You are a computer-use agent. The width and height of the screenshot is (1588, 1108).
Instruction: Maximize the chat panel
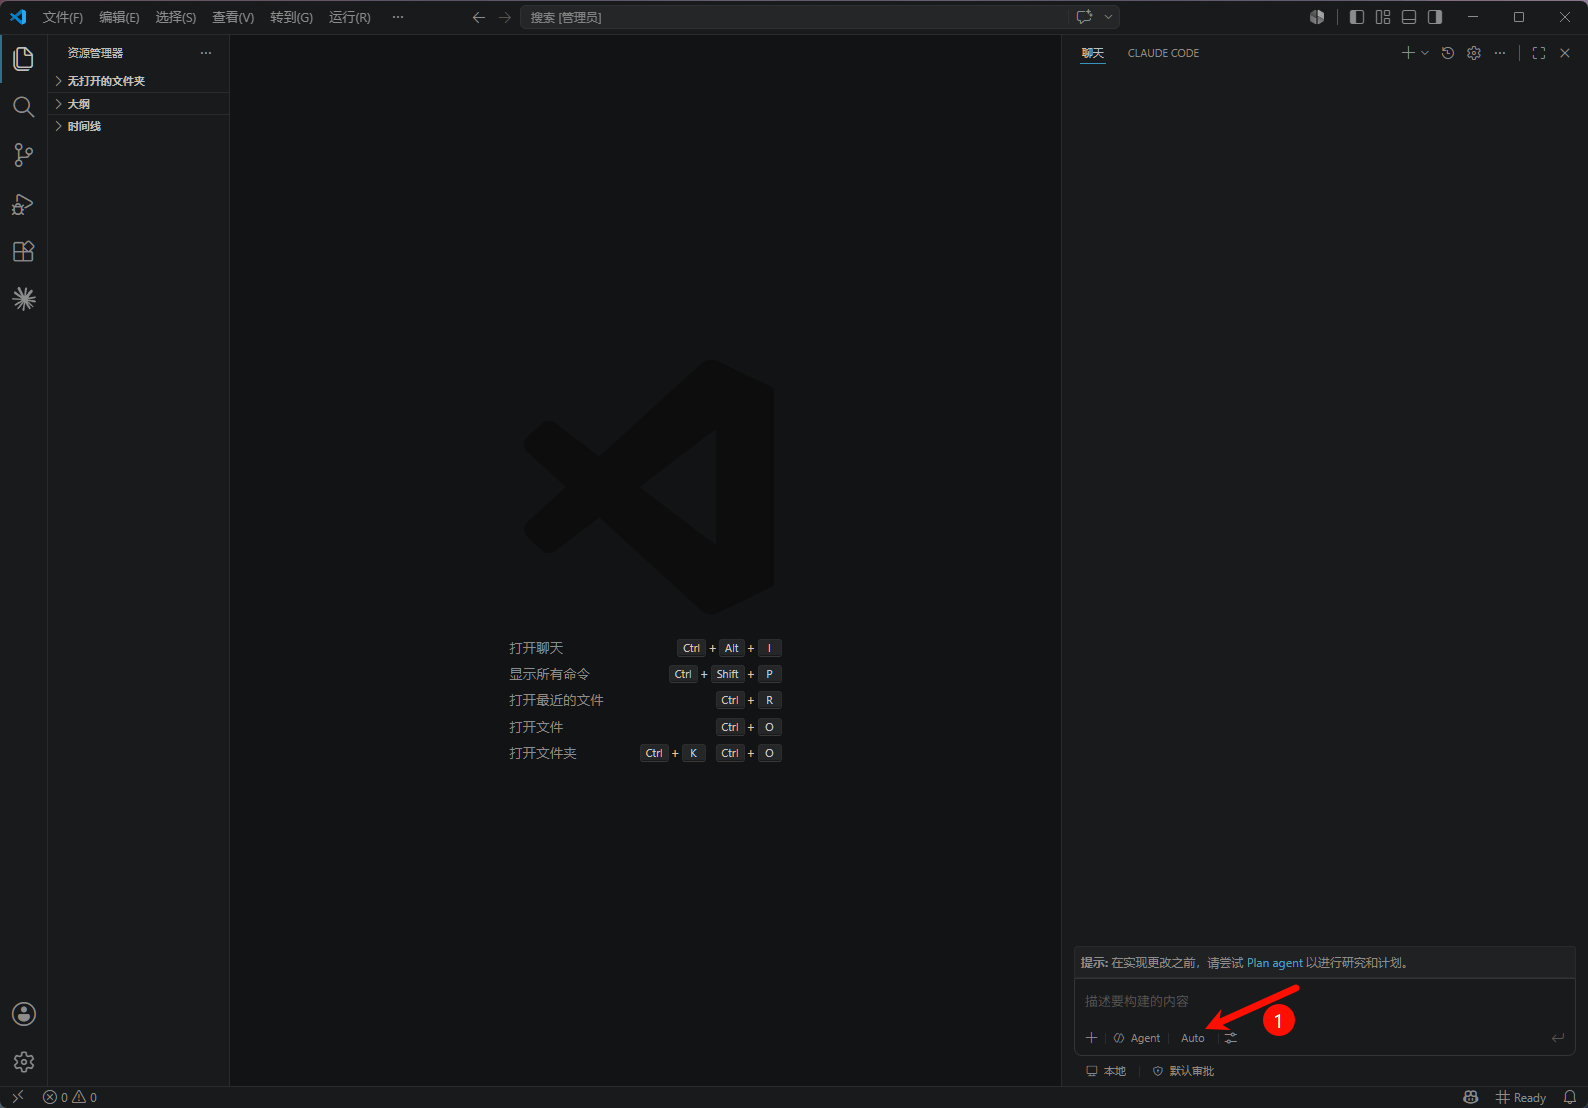coord(1539,53)
